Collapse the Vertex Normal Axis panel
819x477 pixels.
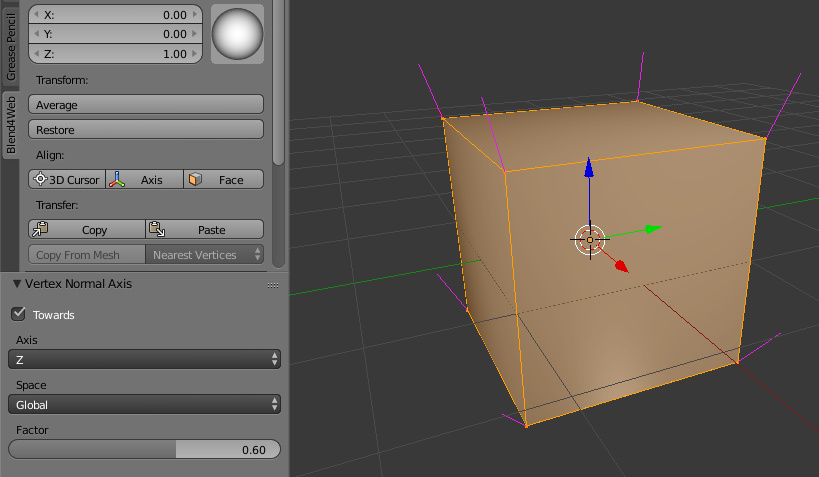click(17, 284)
